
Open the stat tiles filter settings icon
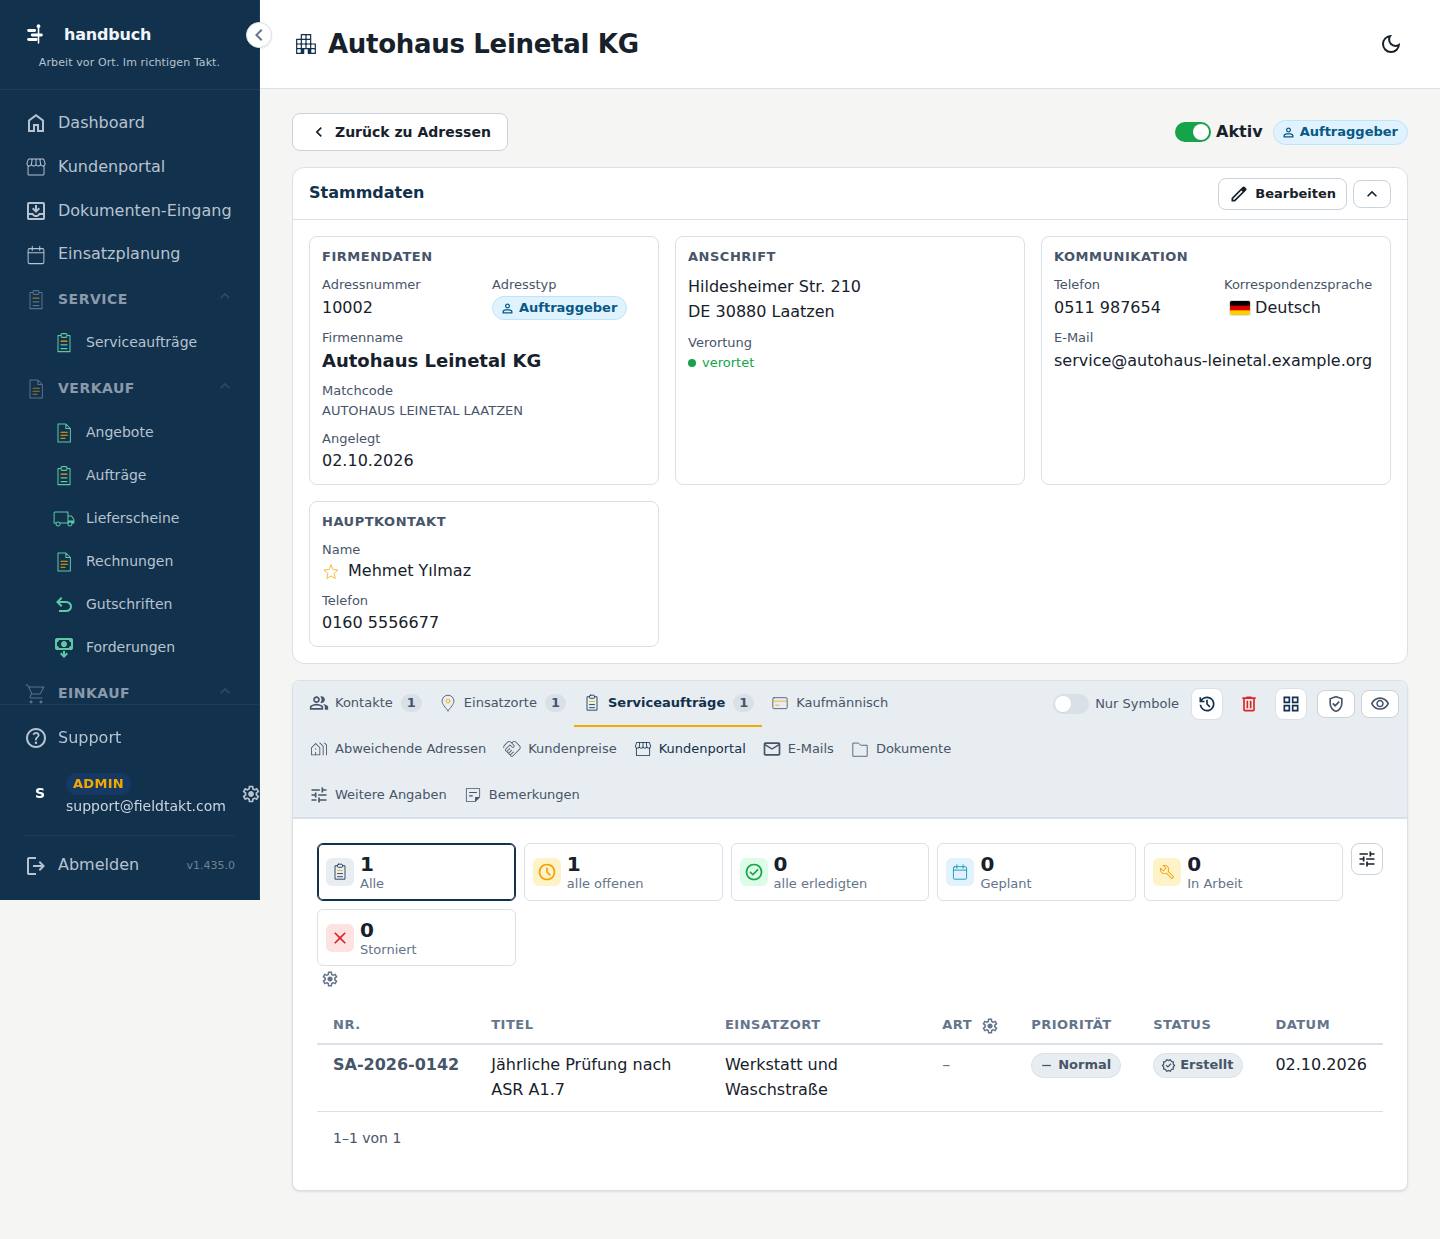pos(1367,859)
